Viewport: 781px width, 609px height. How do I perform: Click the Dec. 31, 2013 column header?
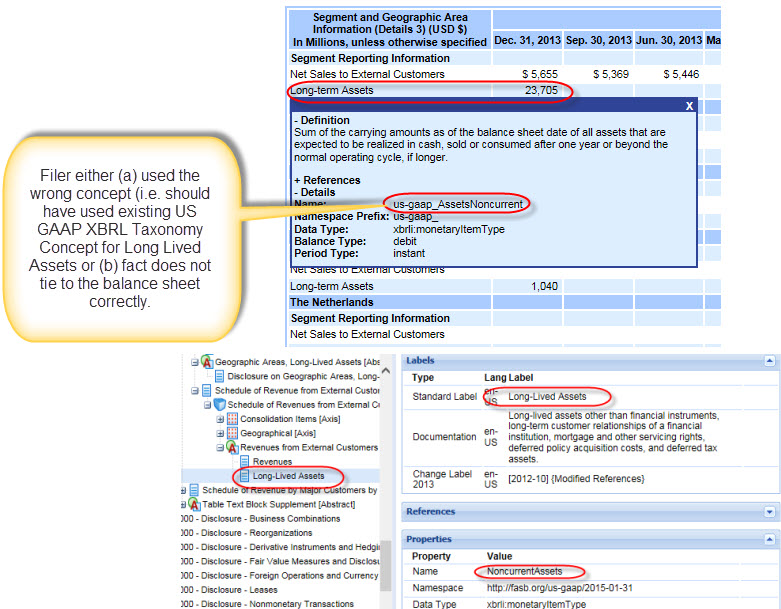tap(527, 40)
